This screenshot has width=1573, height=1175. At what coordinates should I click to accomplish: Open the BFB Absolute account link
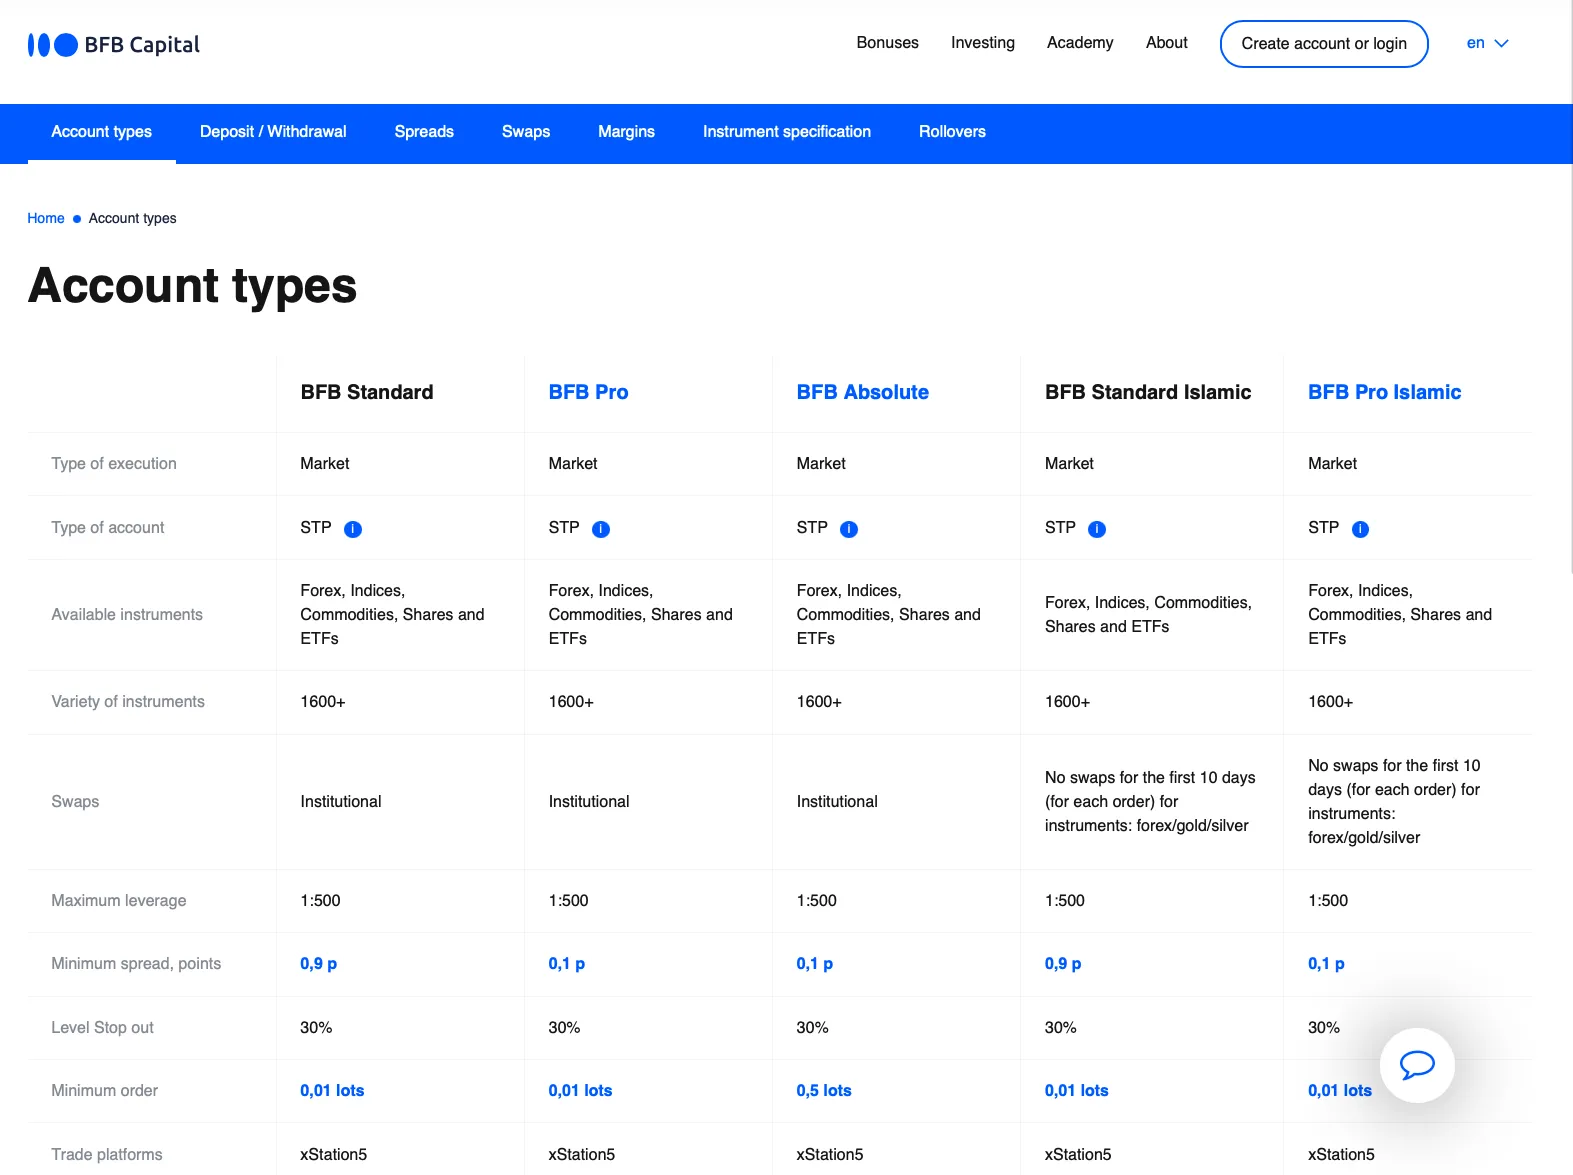click(862, 392)
